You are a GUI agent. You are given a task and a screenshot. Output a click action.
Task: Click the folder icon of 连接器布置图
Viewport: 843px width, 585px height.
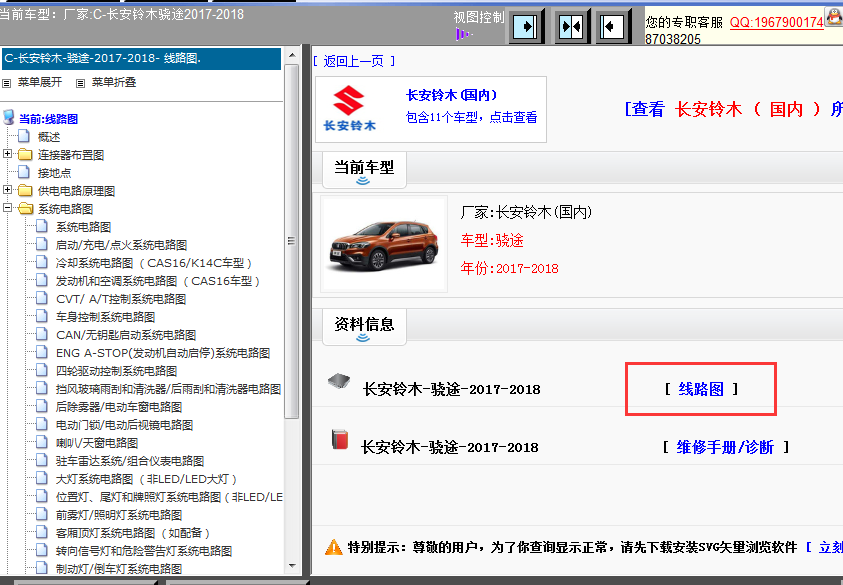pos(25,155)
